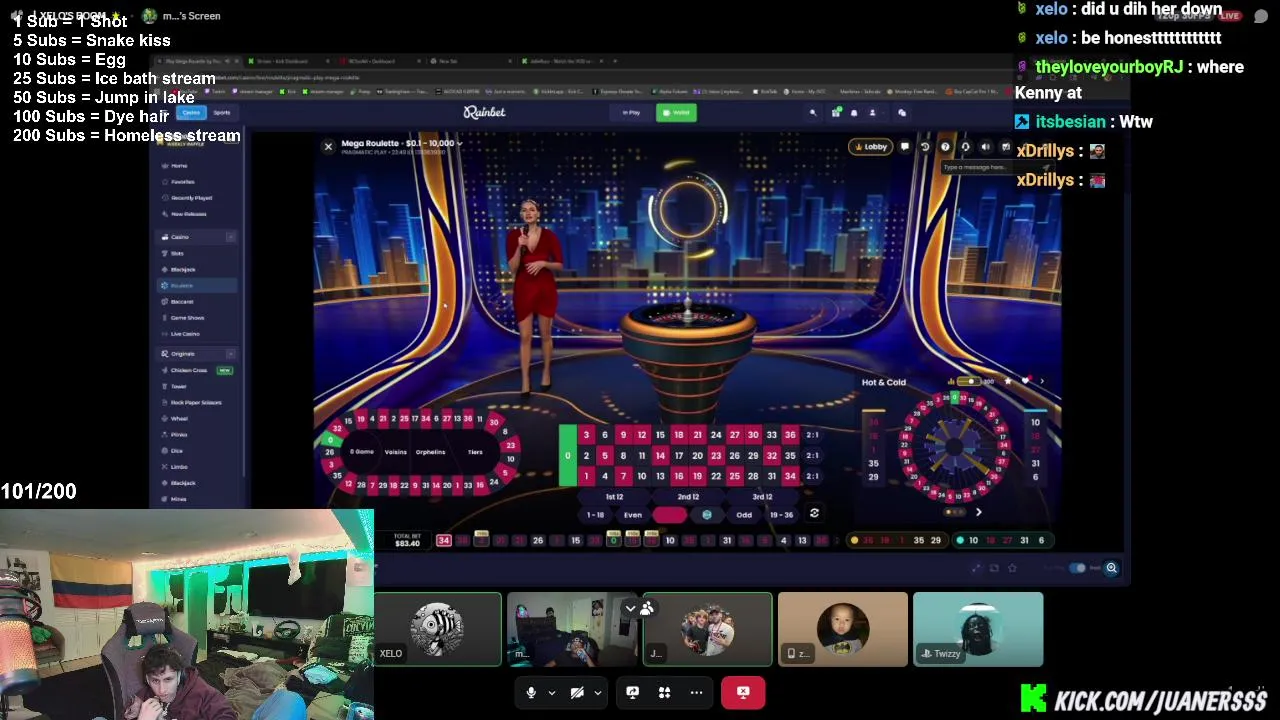Bet on the green 0 cell
Viewport: 1280px width, 720px height.
click(x=567, y=456)
